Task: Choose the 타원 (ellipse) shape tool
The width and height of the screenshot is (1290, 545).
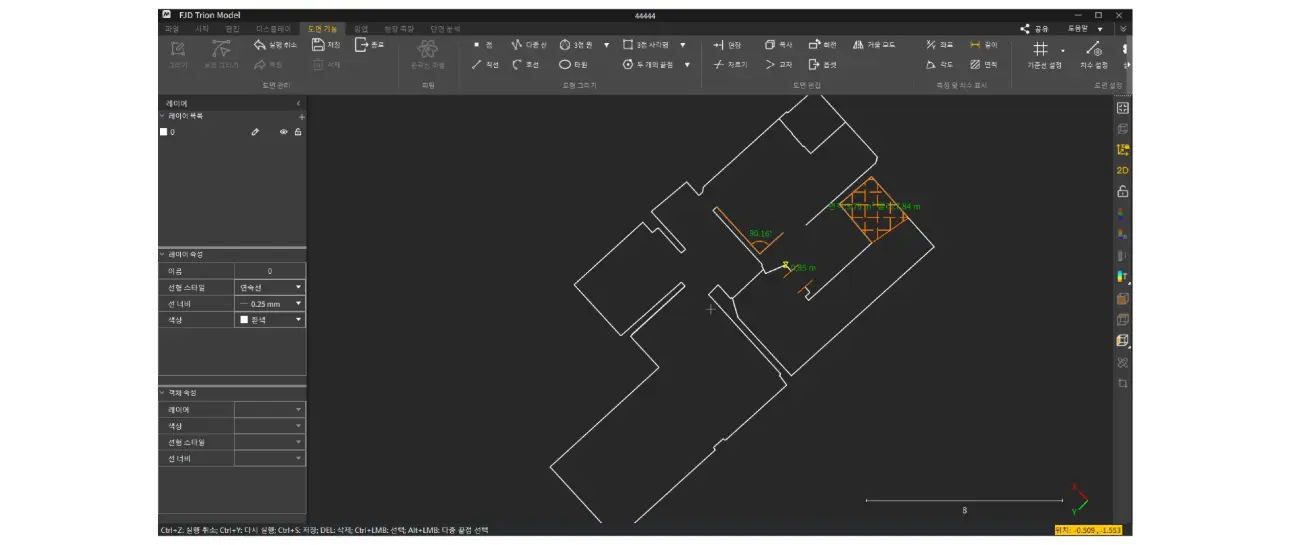Action: coord(573,65)
